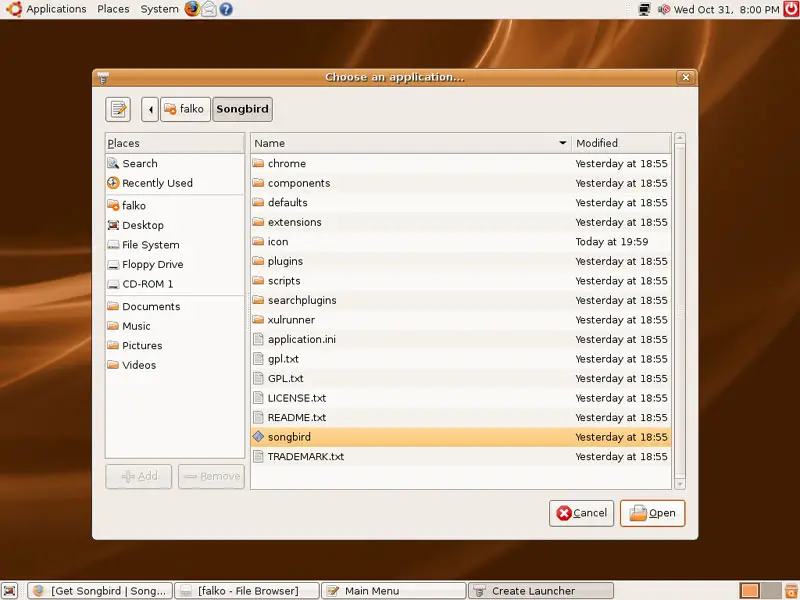The image size is (800, 600).
Task: Open the Places menu in top panel
Action: pyautogui.click(x=113, y=9)
